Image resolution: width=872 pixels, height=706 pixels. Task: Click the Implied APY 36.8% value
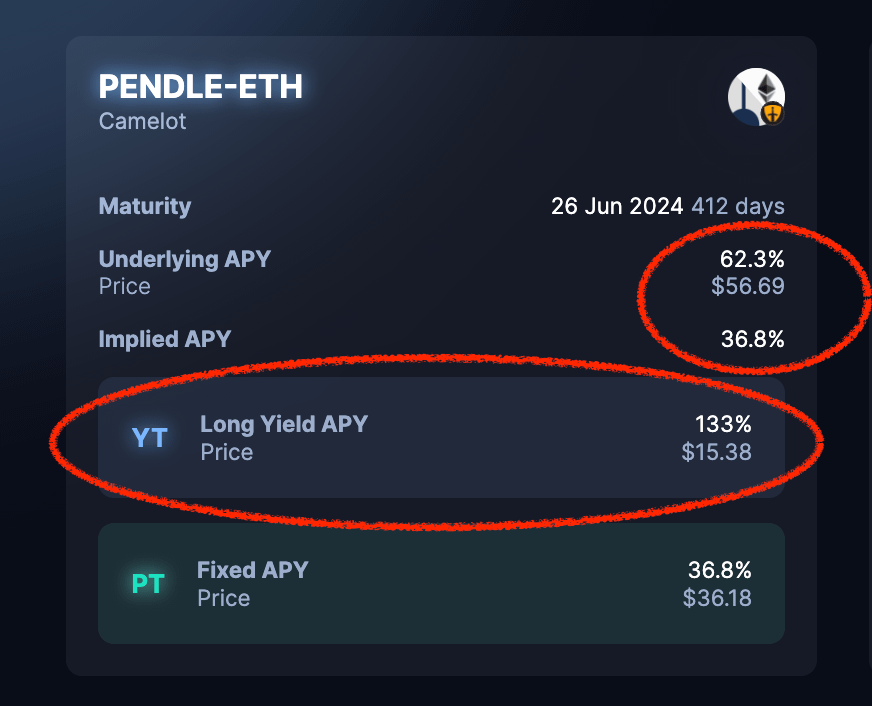[x=752, y=339]
